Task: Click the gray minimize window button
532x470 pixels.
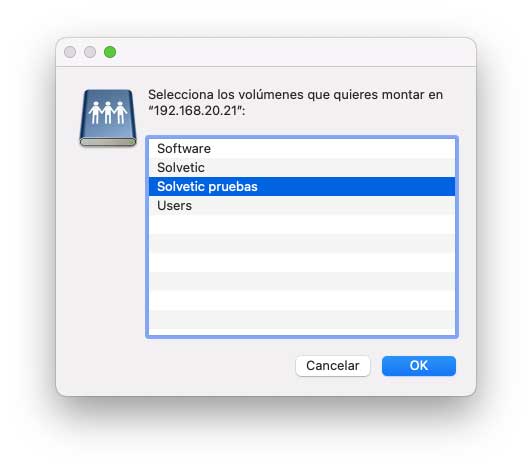Action: 90,52
